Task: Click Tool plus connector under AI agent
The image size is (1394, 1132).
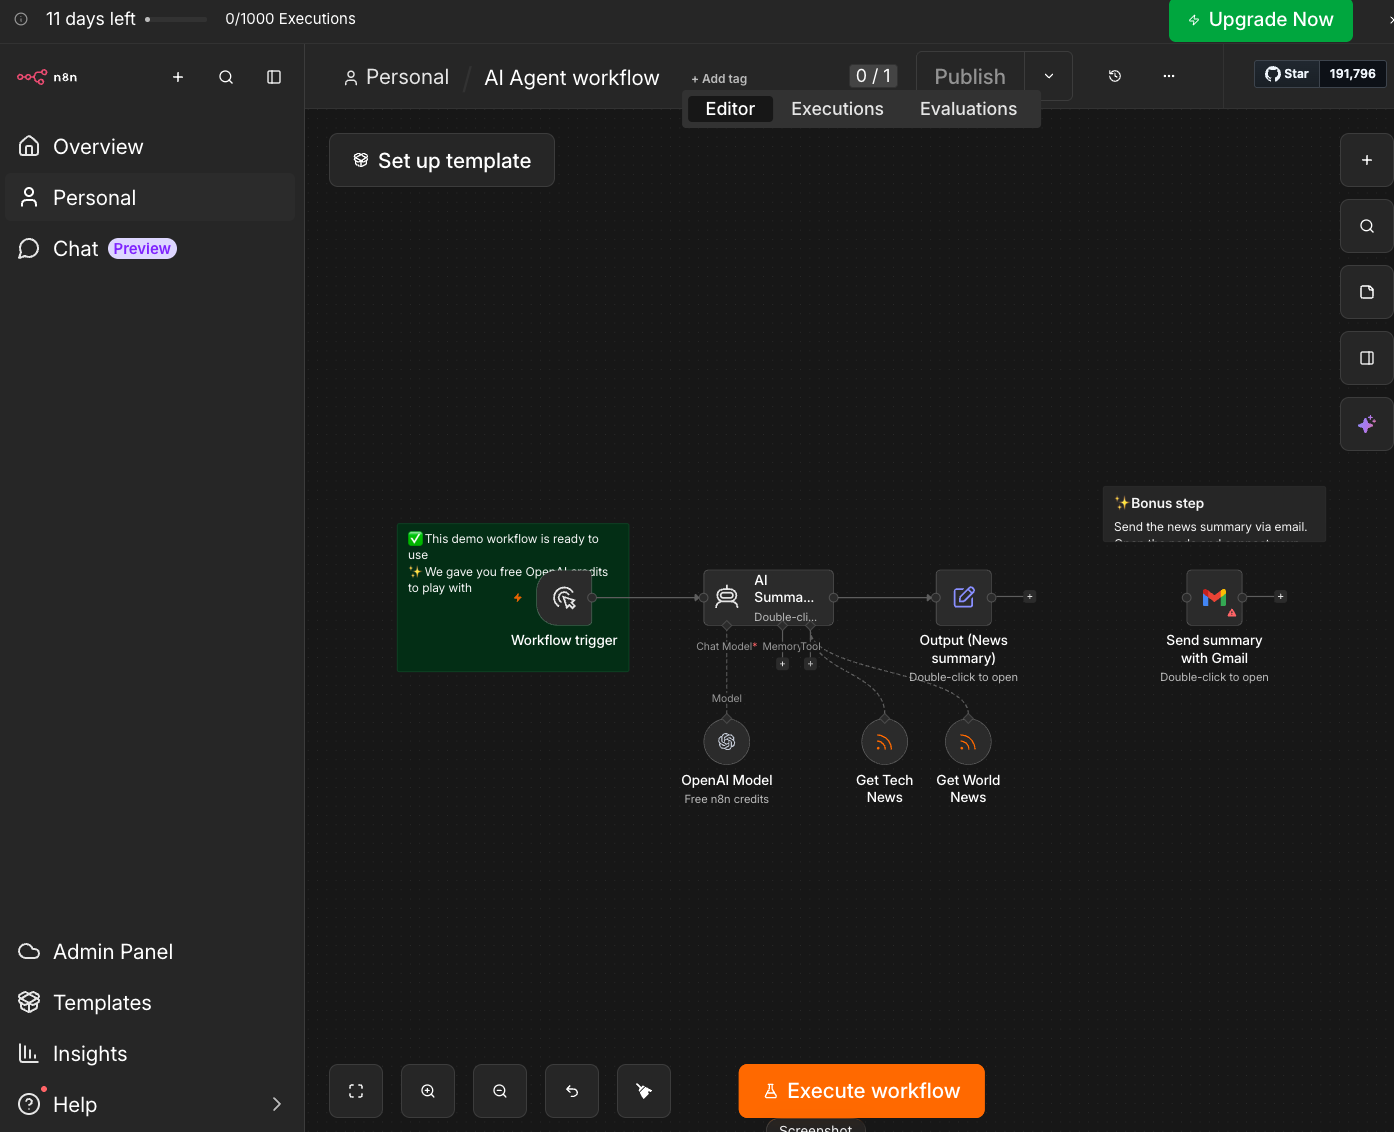Action: pyautogui.click(x=811, y=664)
